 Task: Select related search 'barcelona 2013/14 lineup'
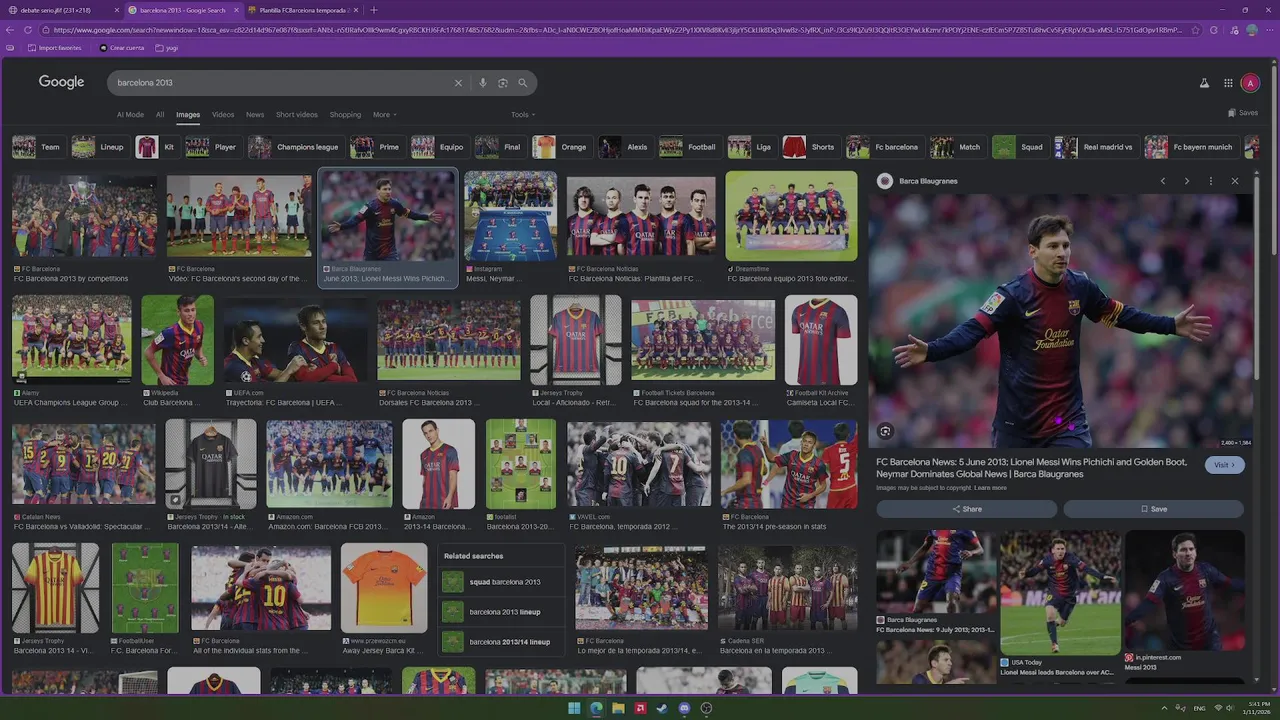(501, 642)
